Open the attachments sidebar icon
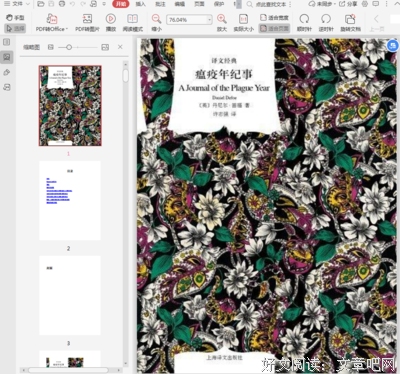The width and height of the screenshot is (400, 374). pyautogui.click(x=7, y=72)
